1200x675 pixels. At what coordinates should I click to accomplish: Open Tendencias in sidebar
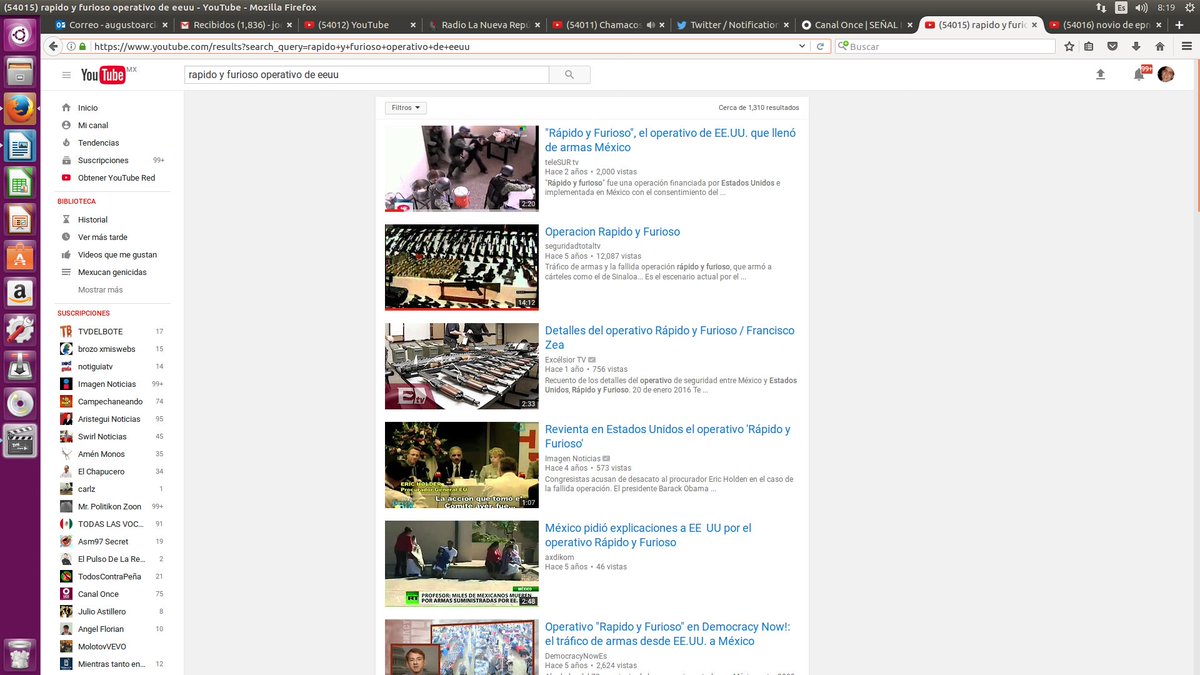(98, 143)
